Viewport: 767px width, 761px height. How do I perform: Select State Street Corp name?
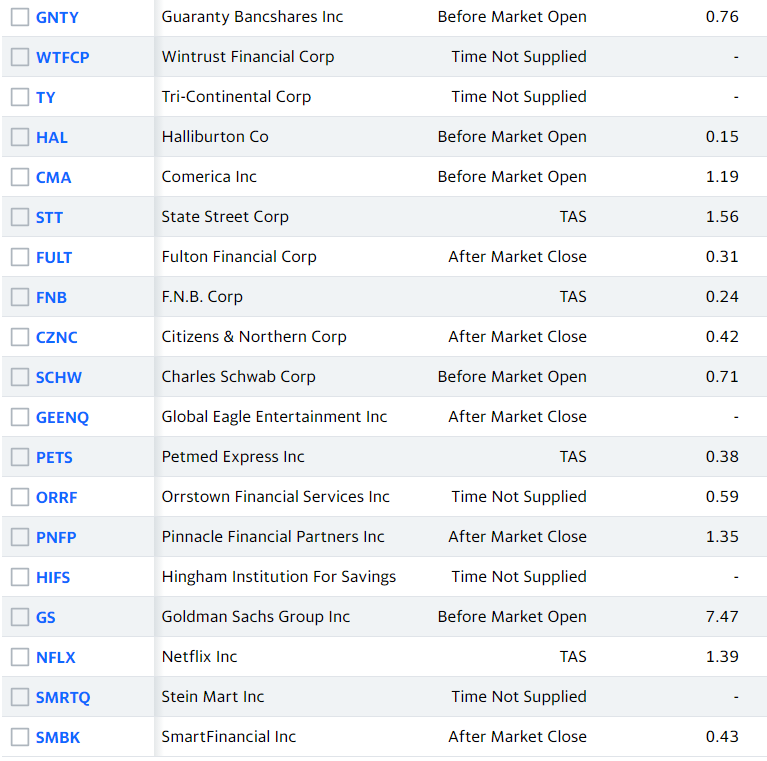225,217
